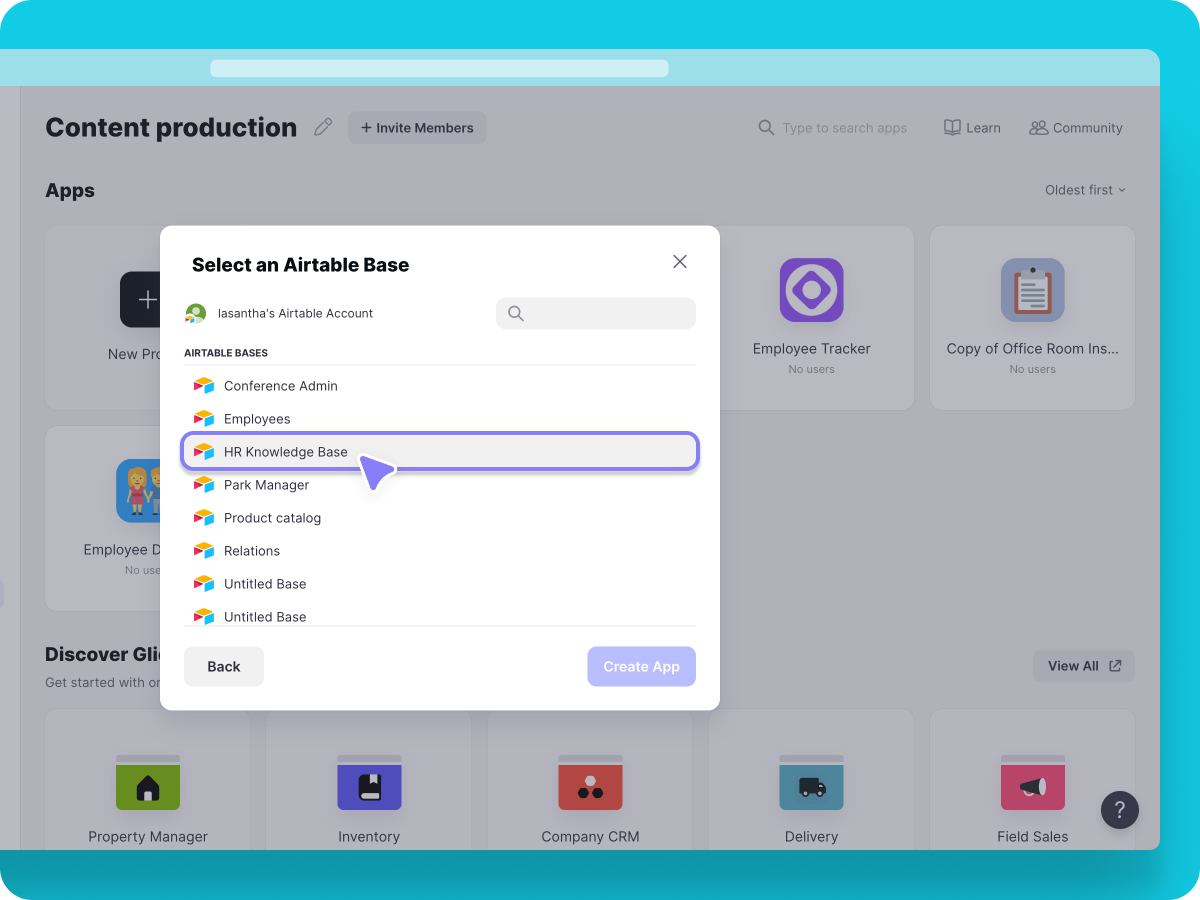Click the Community people icon
Screen dimensions: 1200x900
tap(1039, 128)
